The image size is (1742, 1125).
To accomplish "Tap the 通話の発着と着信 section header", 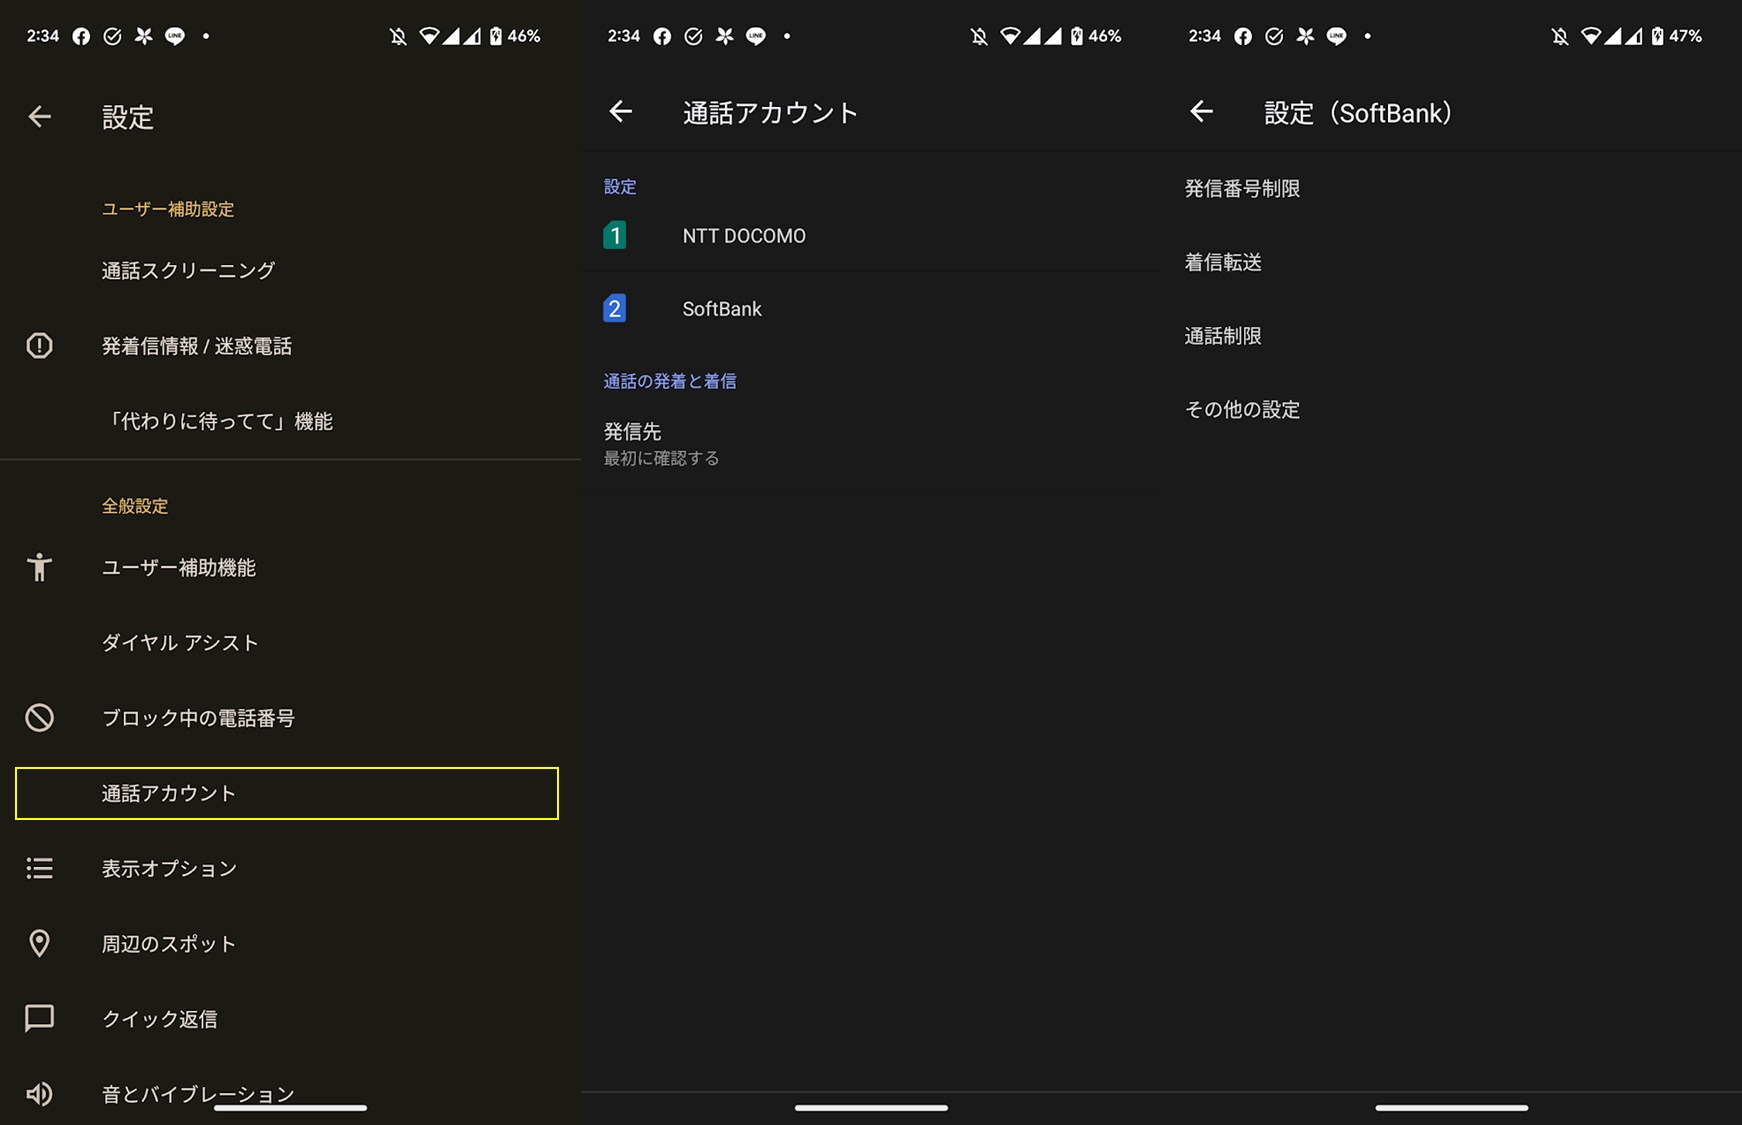I will (x=670, y=381).
